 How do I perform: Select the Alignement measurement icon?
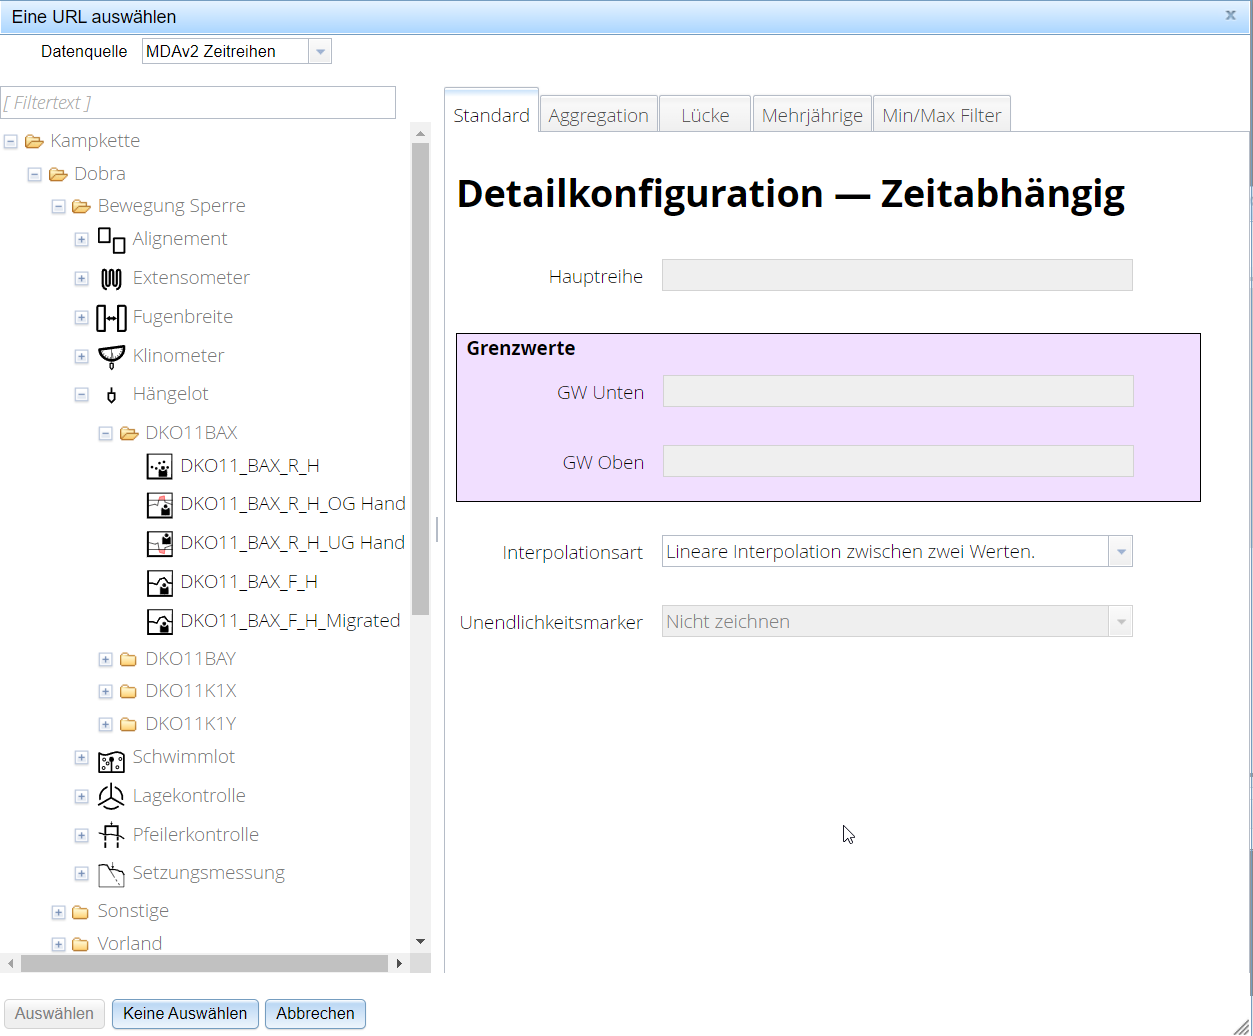click(x=110, y=239)
